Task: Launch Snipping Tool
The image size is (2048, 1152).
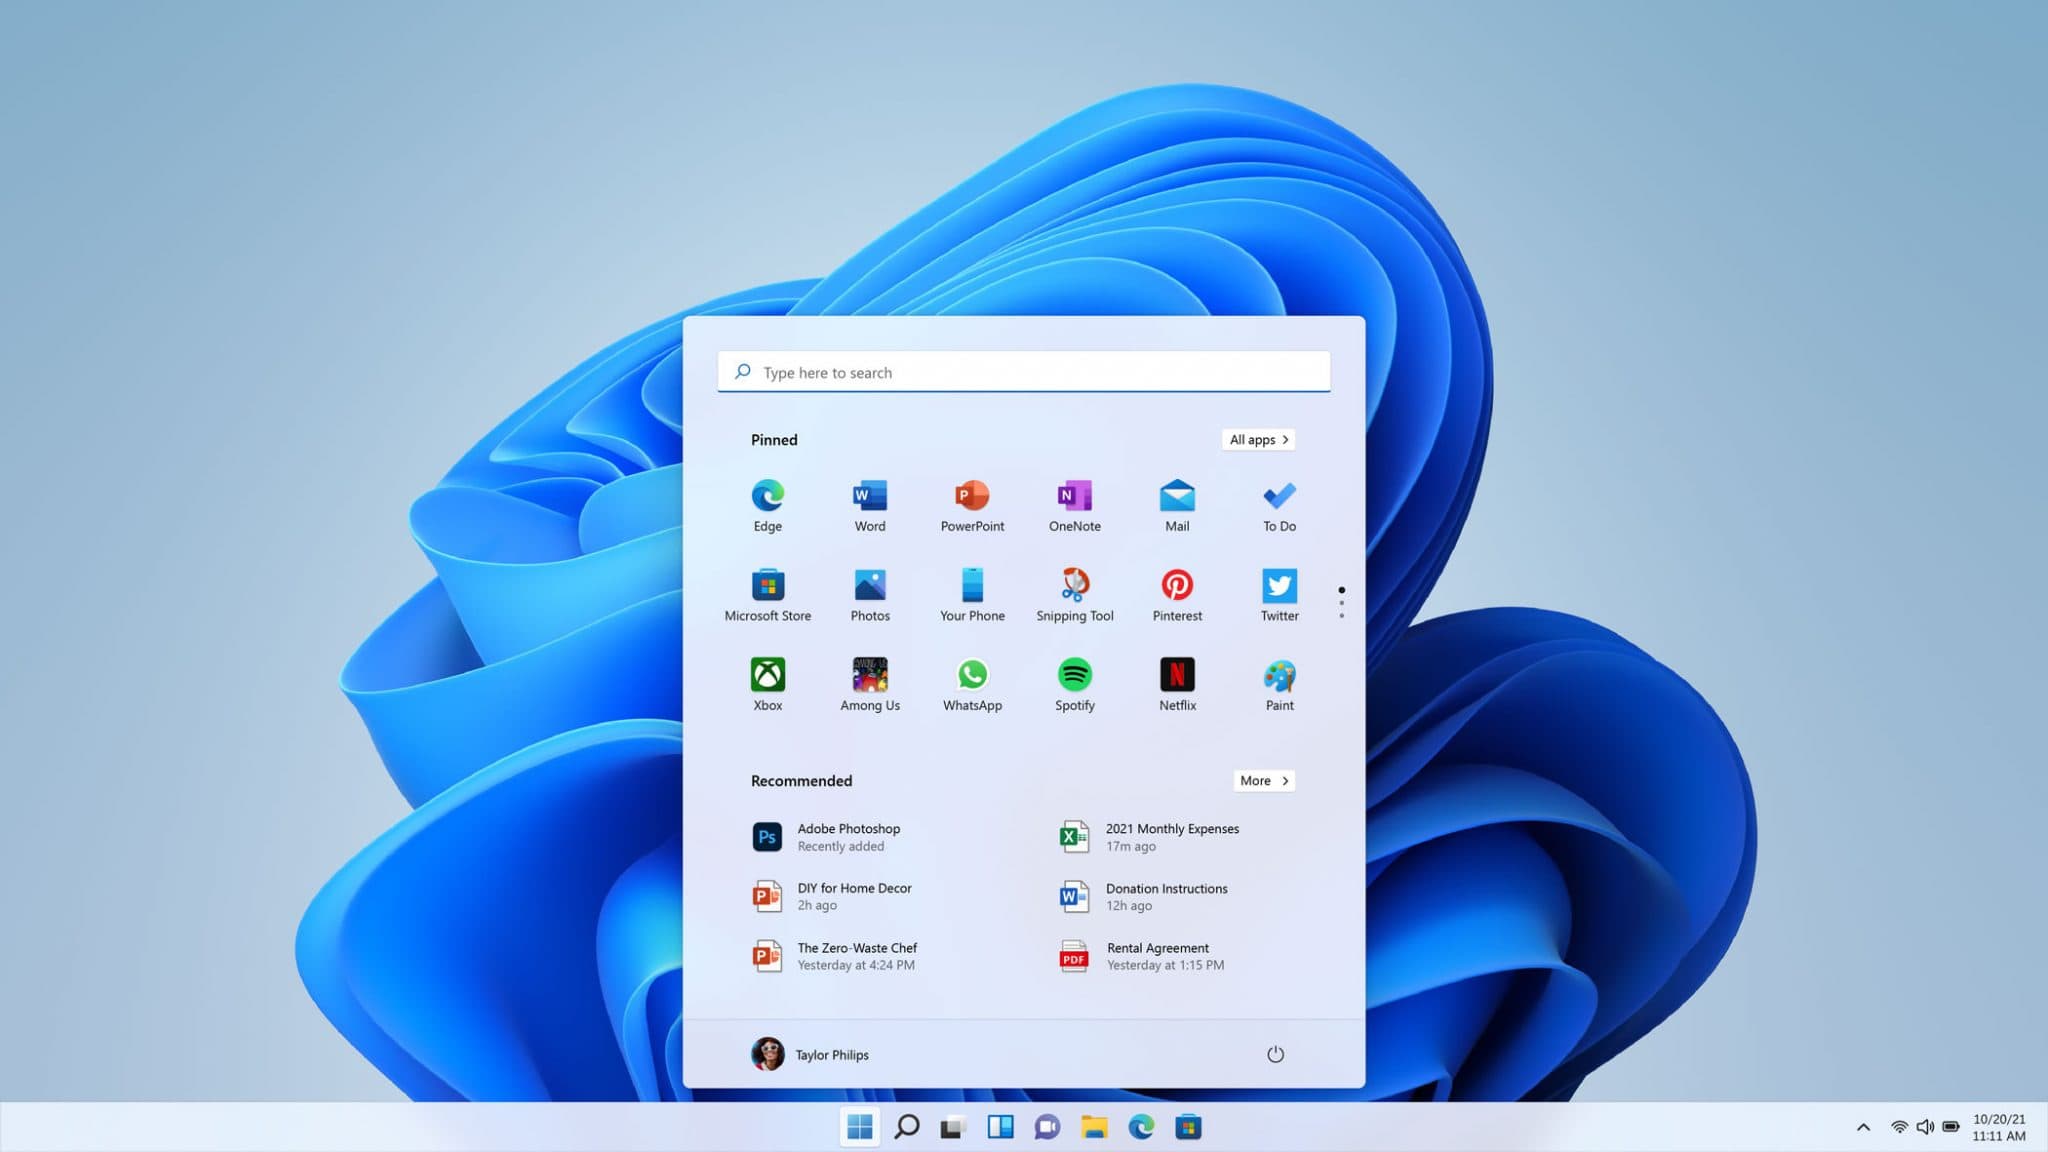Action: (1075, 591)
